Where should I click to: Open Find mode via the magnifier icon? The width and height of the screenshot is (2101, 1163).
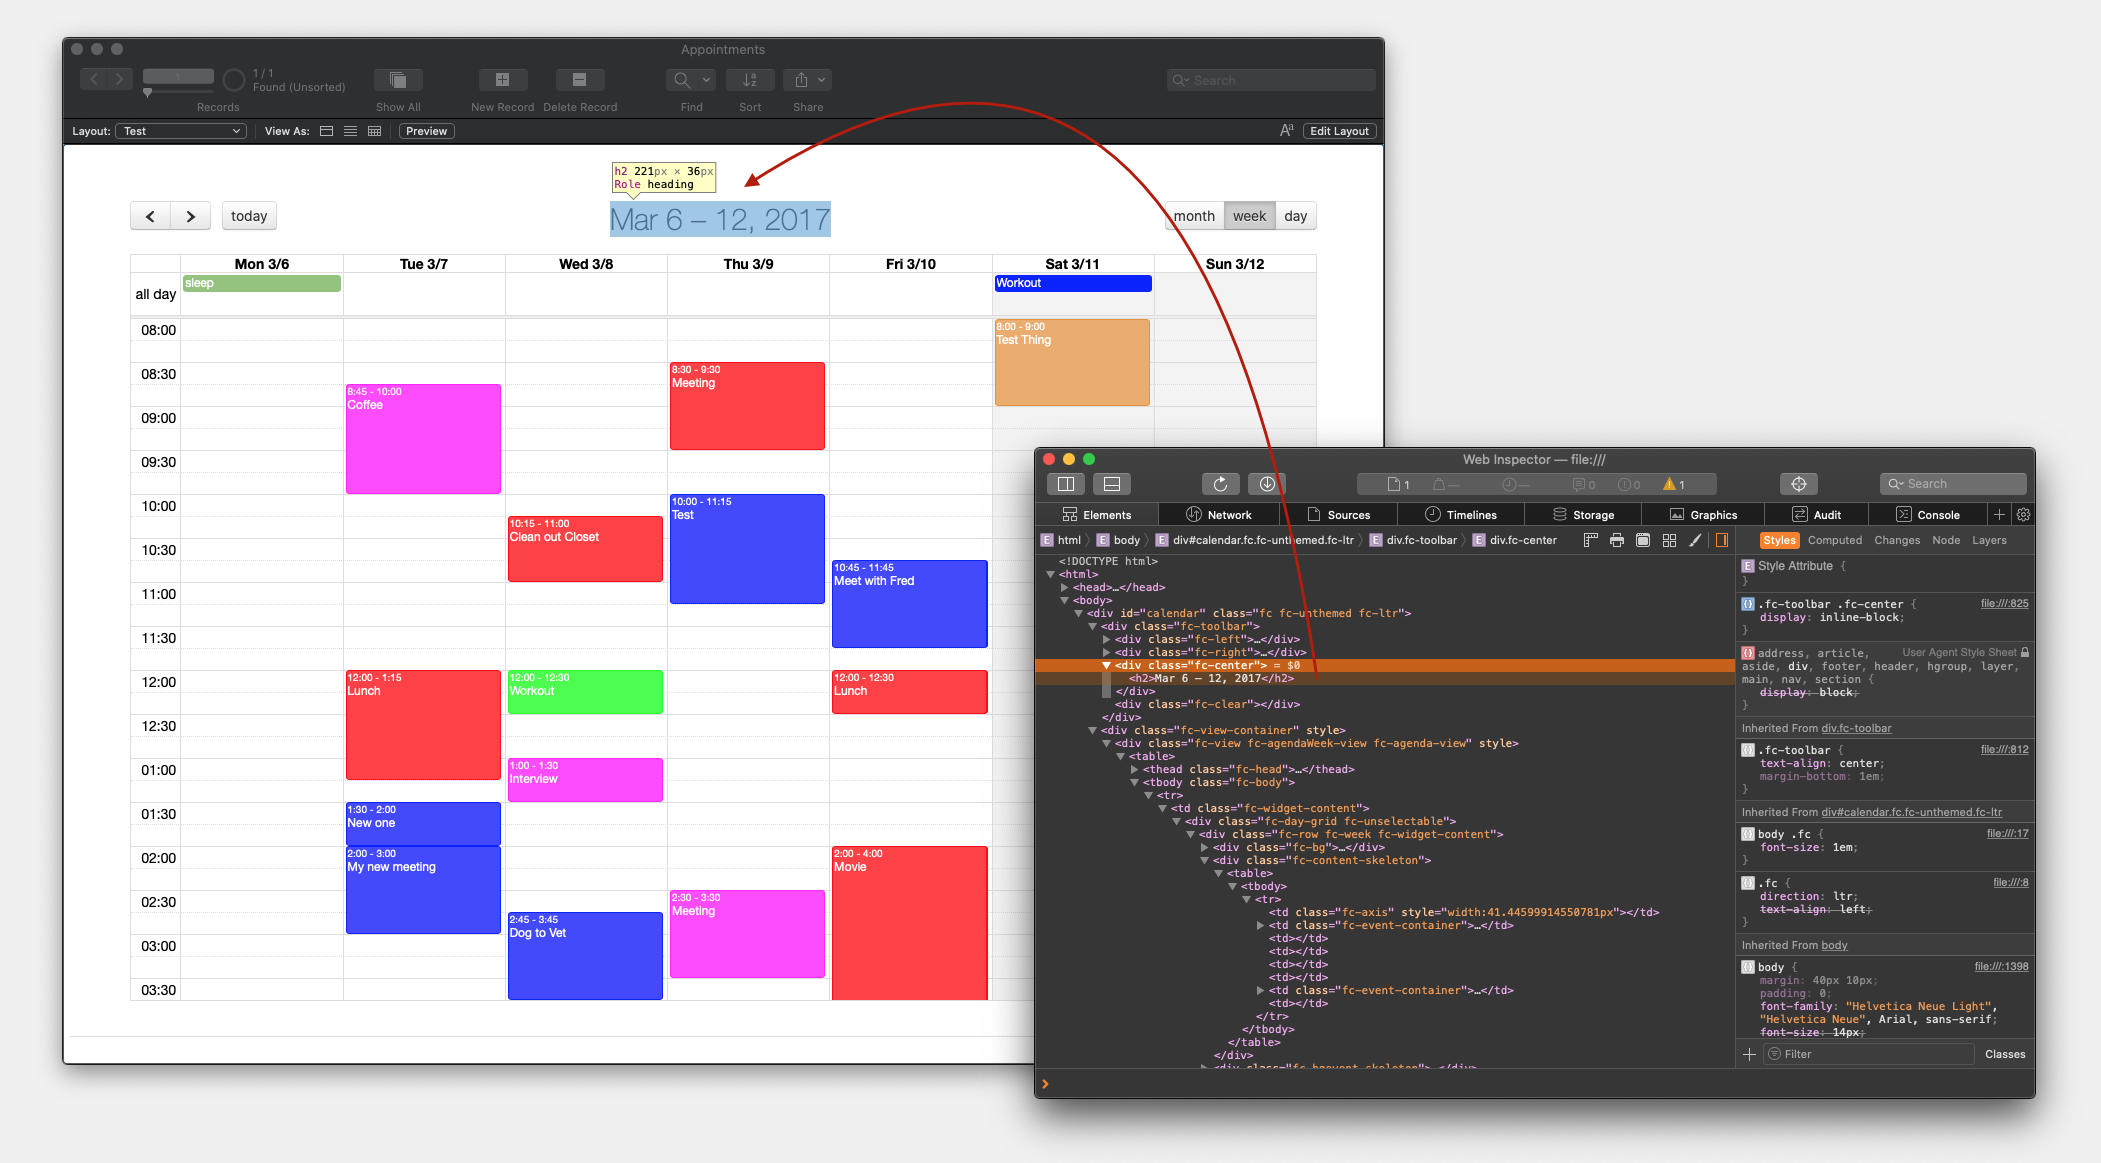(x=681, y=80)
